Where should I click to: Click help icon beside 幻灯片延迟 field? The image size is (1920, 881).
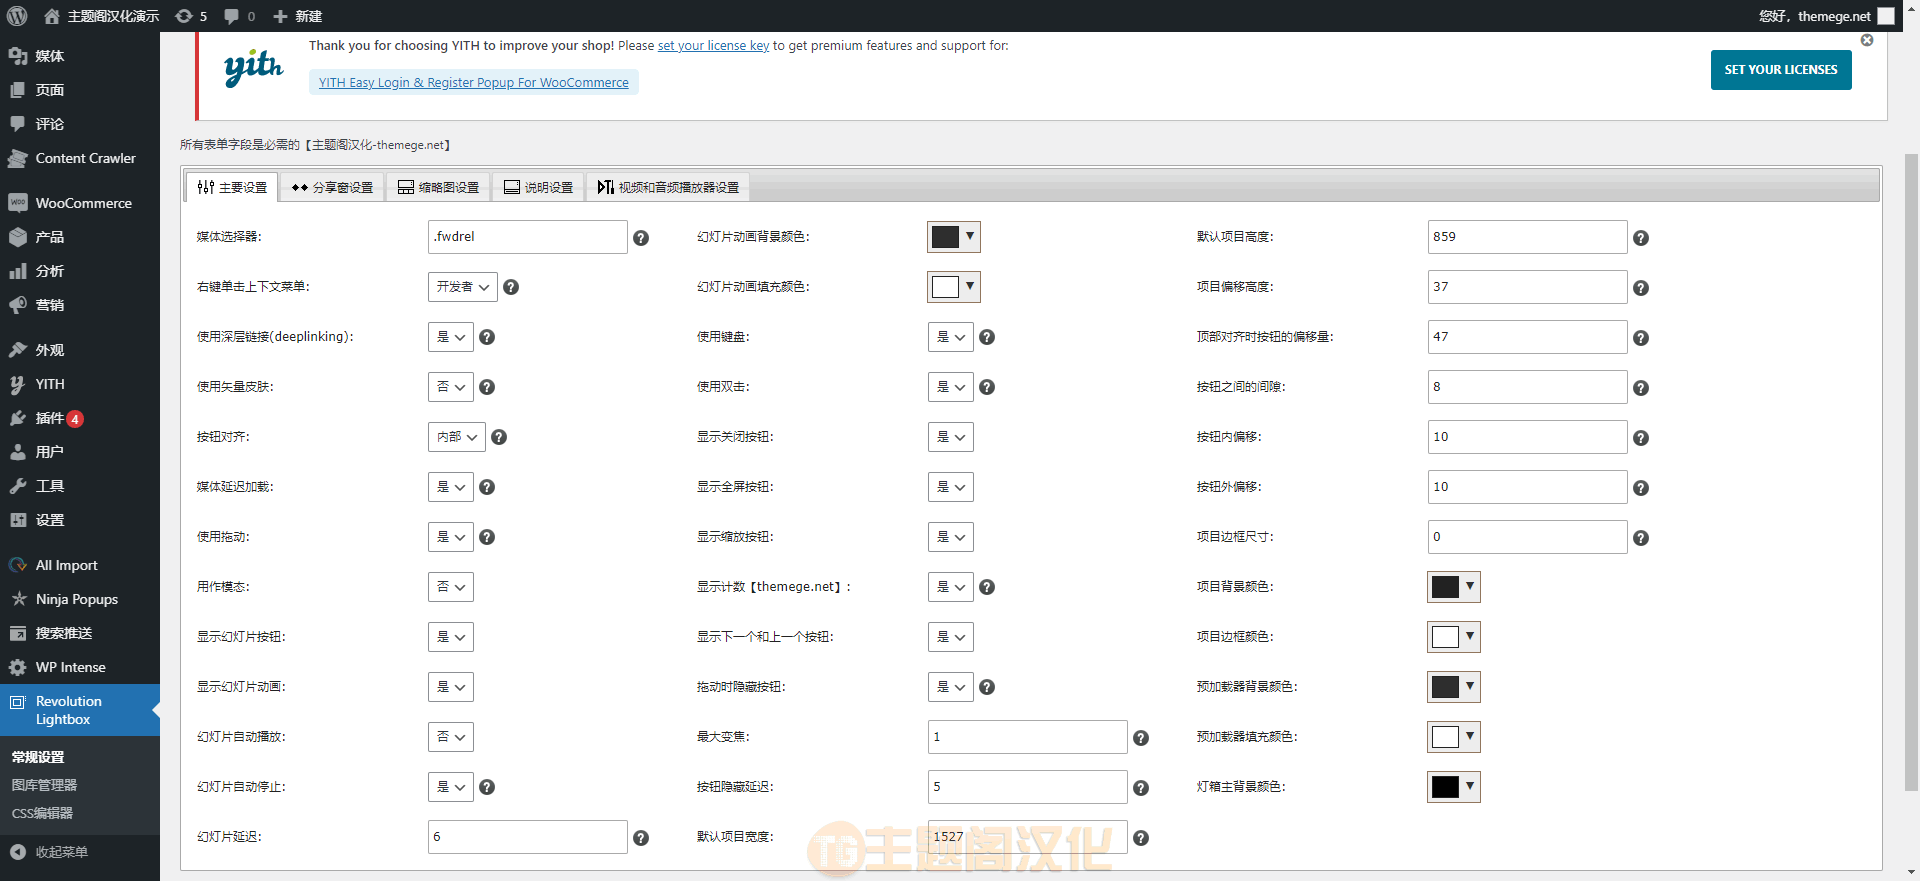tap(641, 838)
